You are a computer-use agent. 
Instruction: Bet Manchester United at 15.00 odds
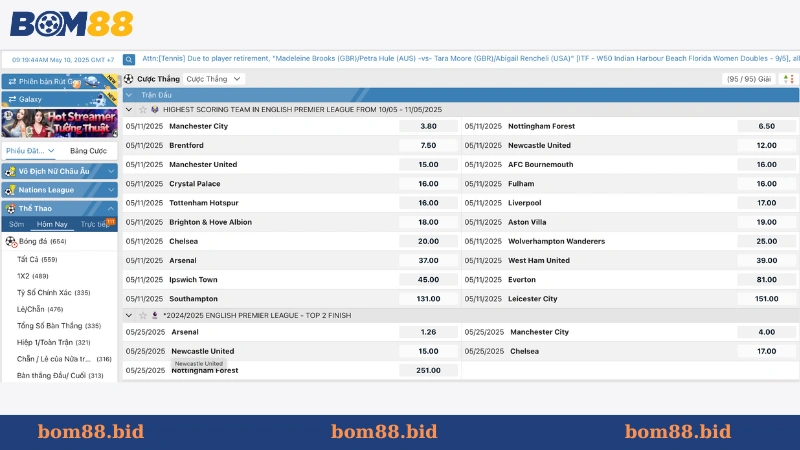[x=428, y=164]
